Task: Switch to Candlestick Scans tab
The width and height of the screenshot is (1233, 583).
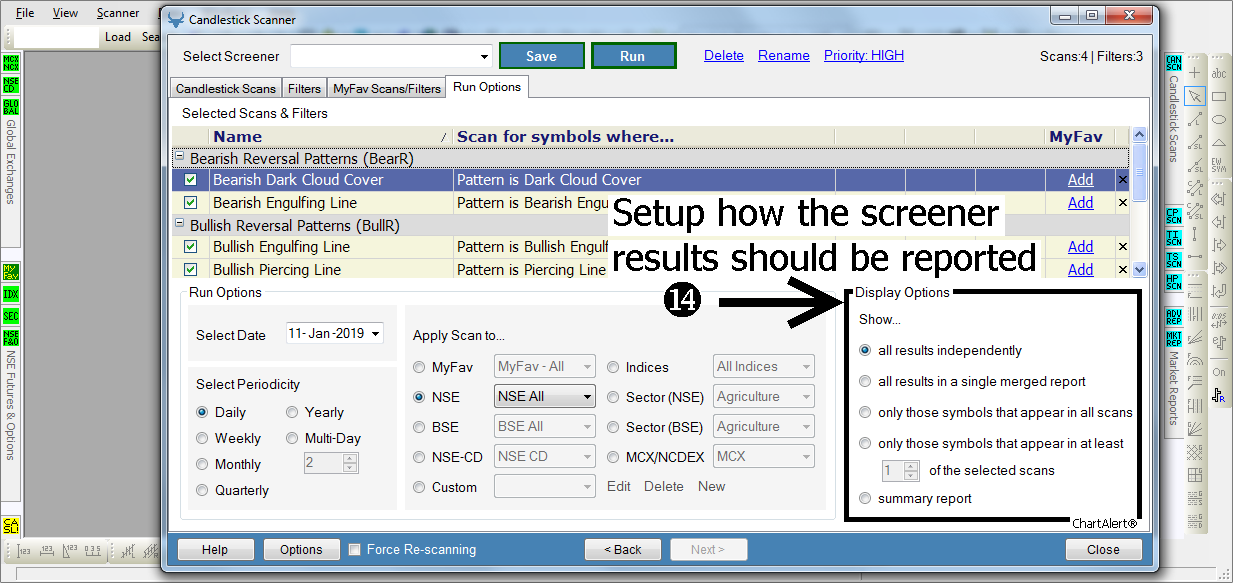Action: (226, 88)
